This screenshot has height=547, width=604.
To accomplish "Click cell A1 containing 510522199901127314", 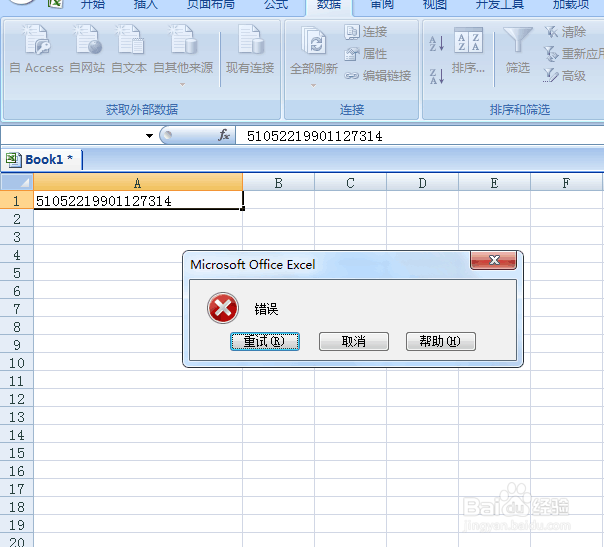I will [x=138, y=201].
